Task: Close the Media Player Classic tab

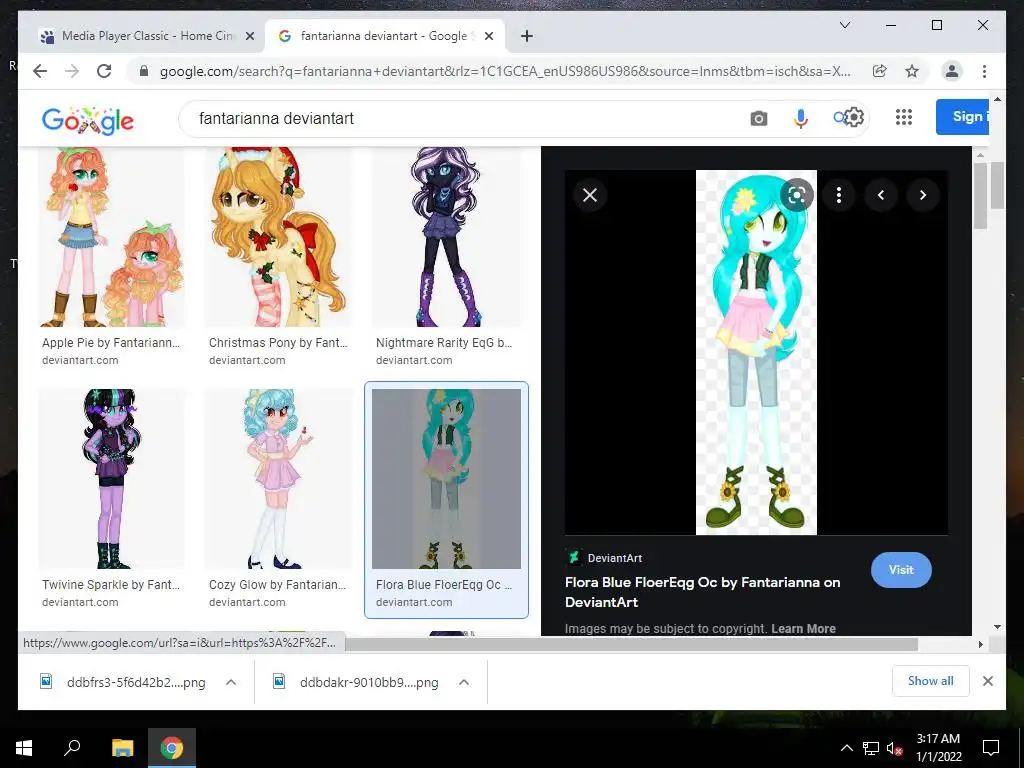Action: (x=249, y=37)
